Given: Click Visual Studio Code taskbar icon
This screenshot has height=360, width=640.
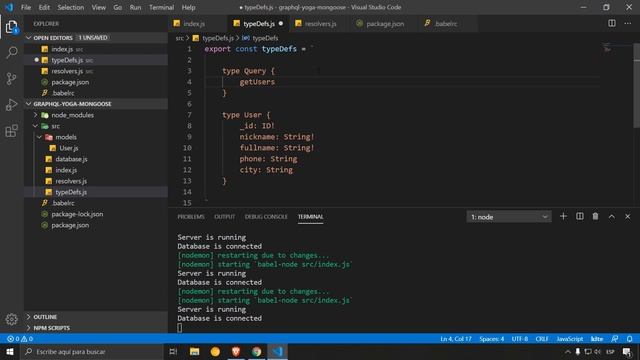Looking at the screenshot, I should (278, 351).
